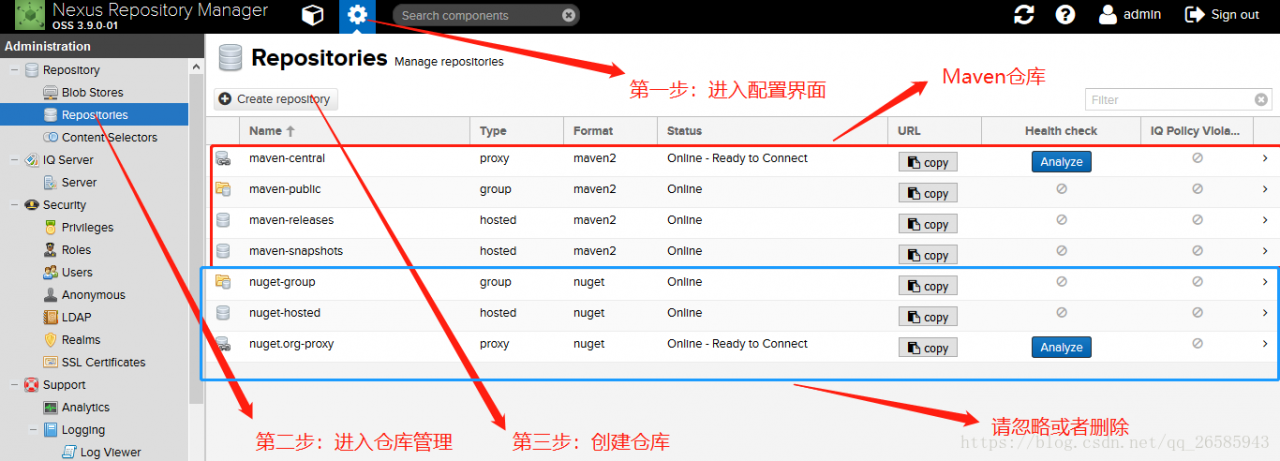Open Content Selectors in sidebar
Image resolution: width=1280 pixels, height=461 pixels.
pos(109,137)
